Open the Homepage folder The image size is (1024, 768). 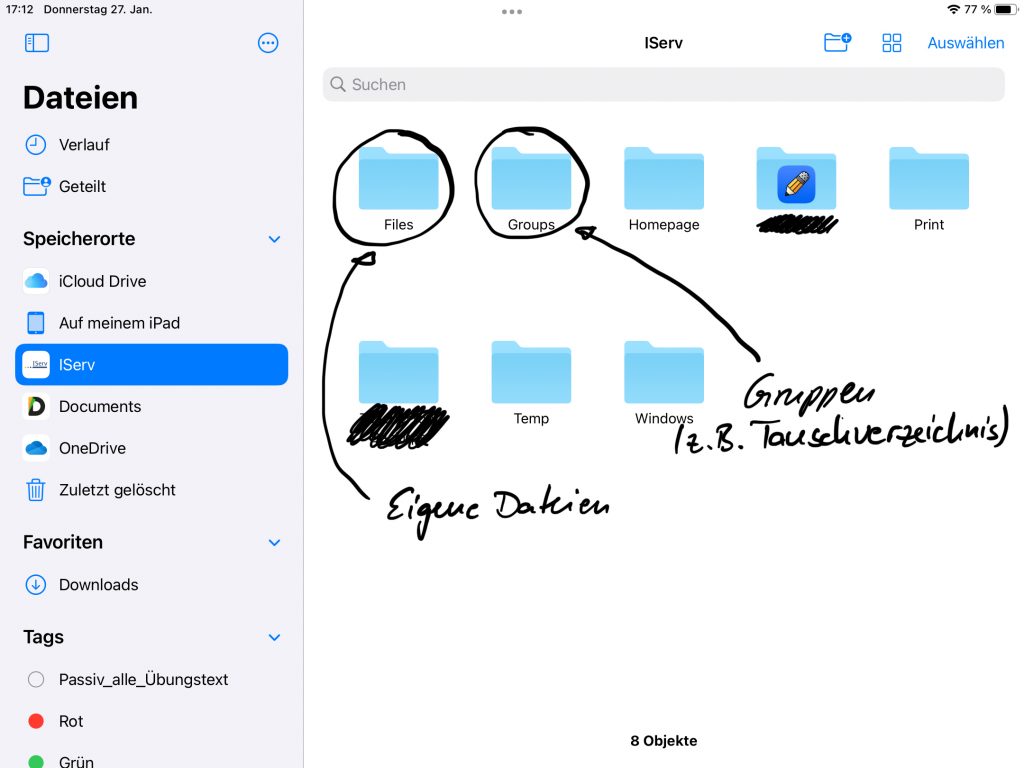664,180
